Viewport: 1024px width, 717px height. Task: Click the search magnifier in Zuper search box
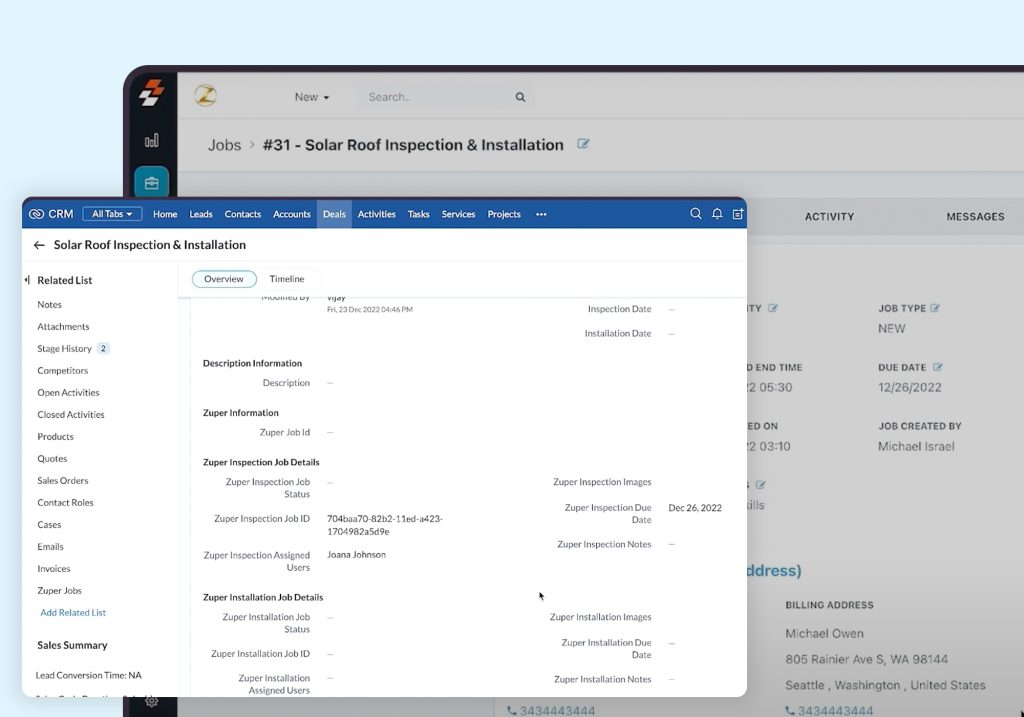click(520, 97)
